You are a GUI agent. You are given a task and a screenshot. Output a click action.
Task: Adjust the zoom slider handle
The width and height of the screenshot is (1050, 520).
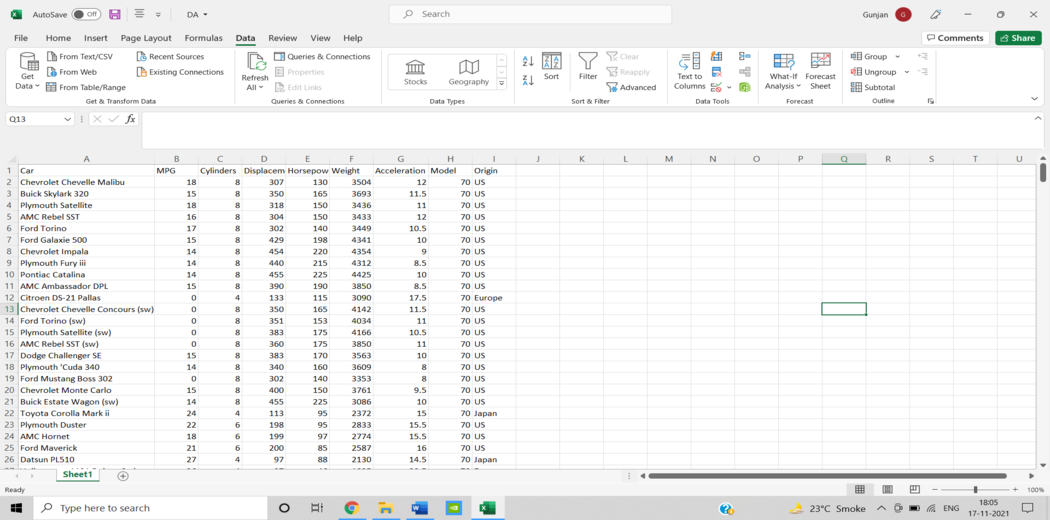click(x=976, y=490)
